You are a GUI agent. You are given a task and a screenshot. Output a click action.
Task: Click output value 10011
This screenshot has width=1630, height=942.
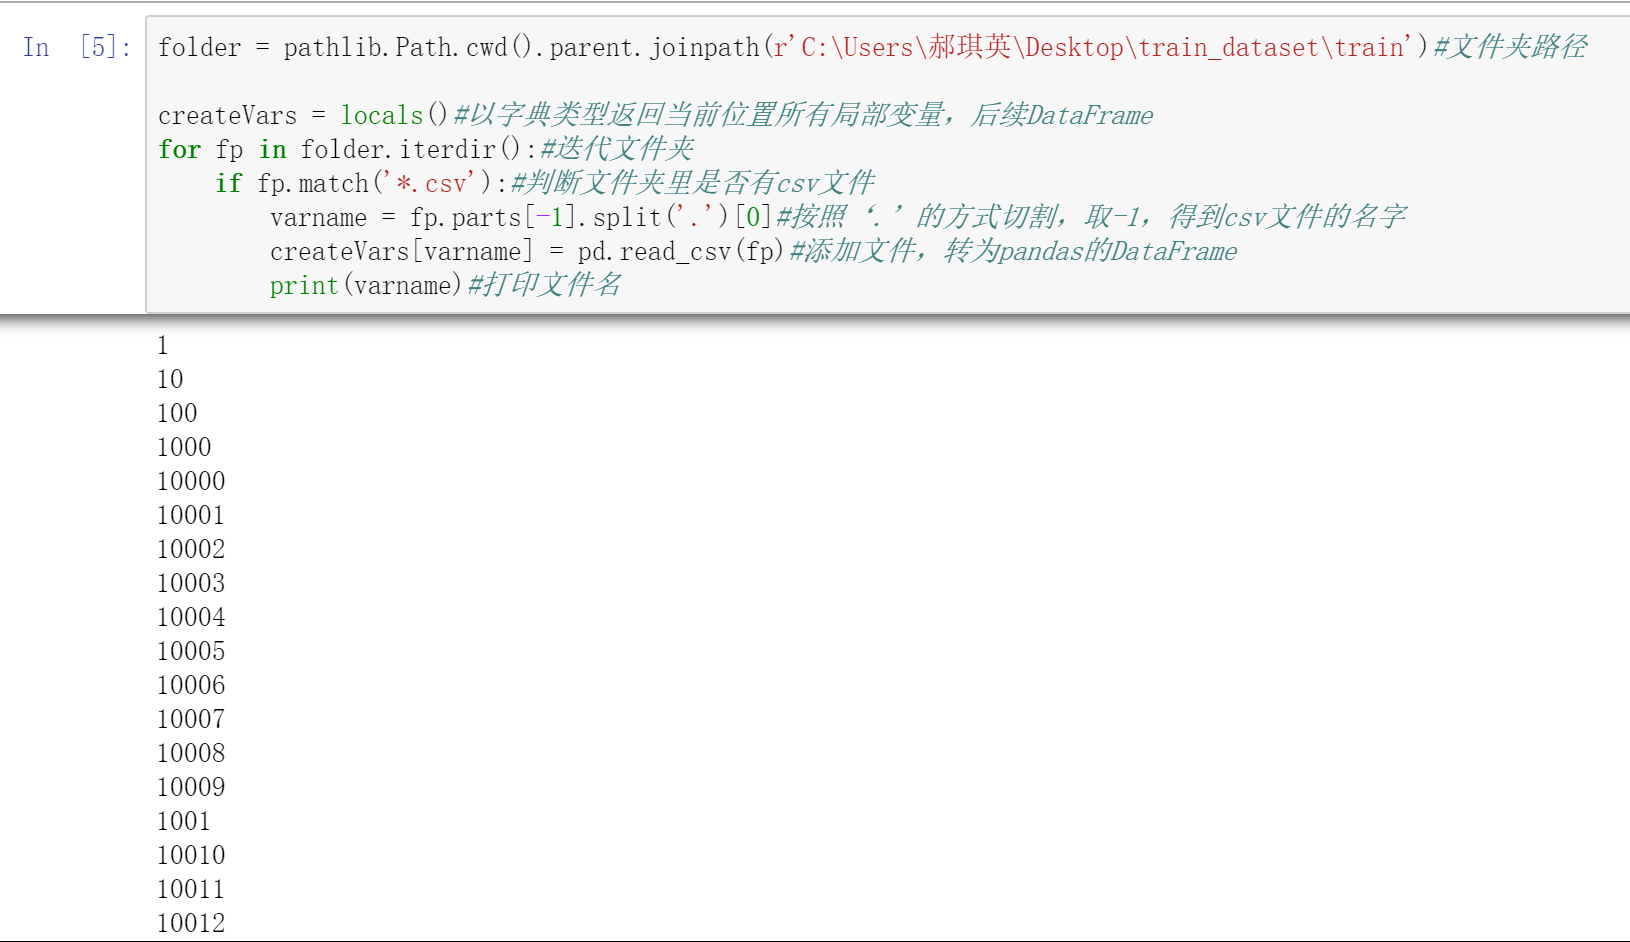[x=191, y=889]
